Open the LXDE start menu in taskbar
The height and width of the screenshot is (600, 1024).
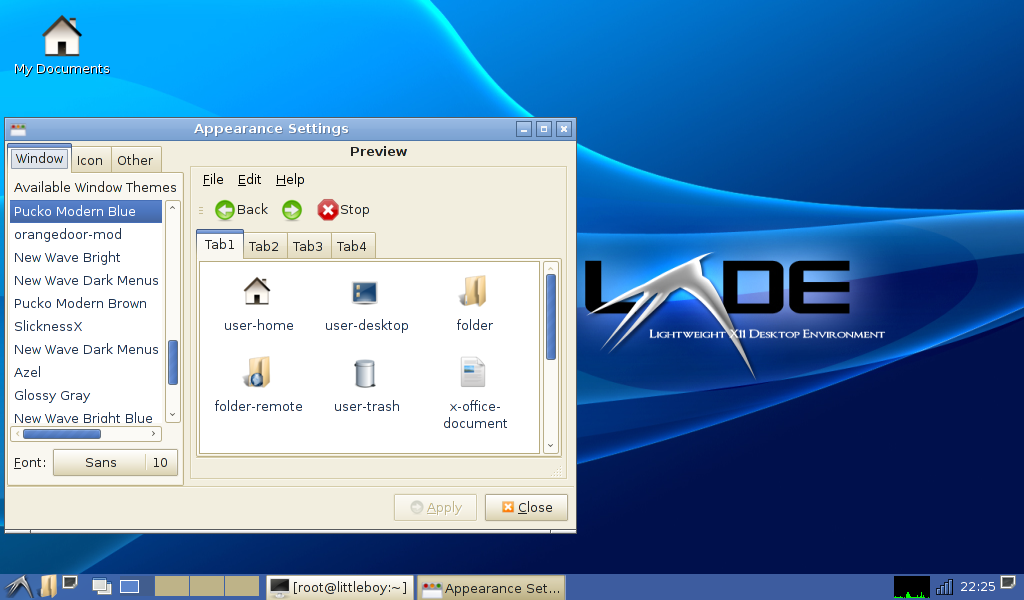click(17, 587)
